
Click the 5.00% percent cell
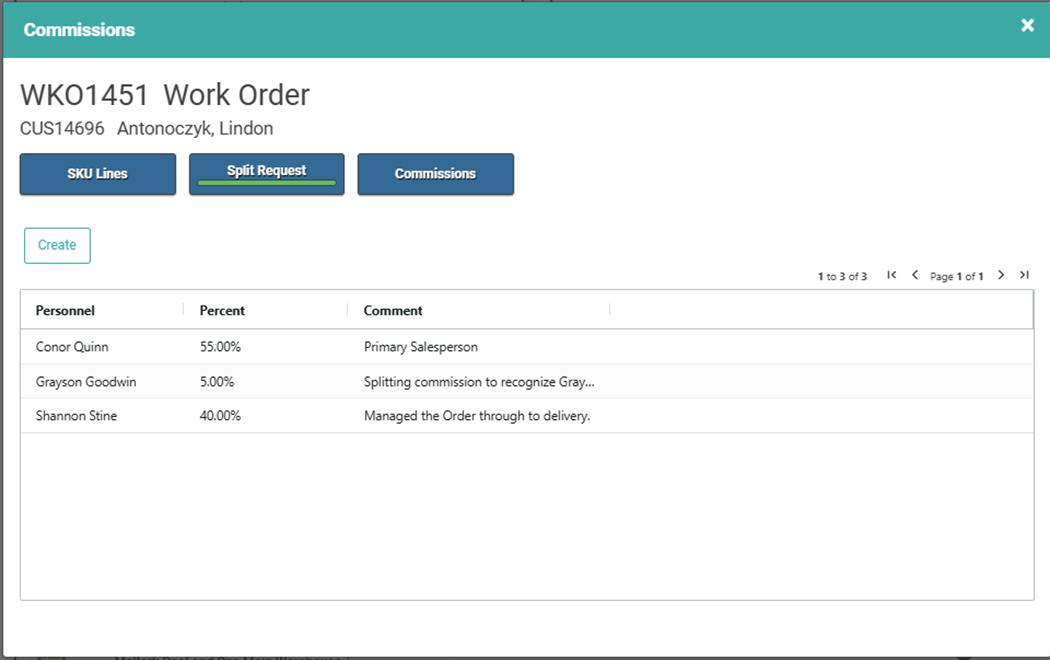pos(217,382)
